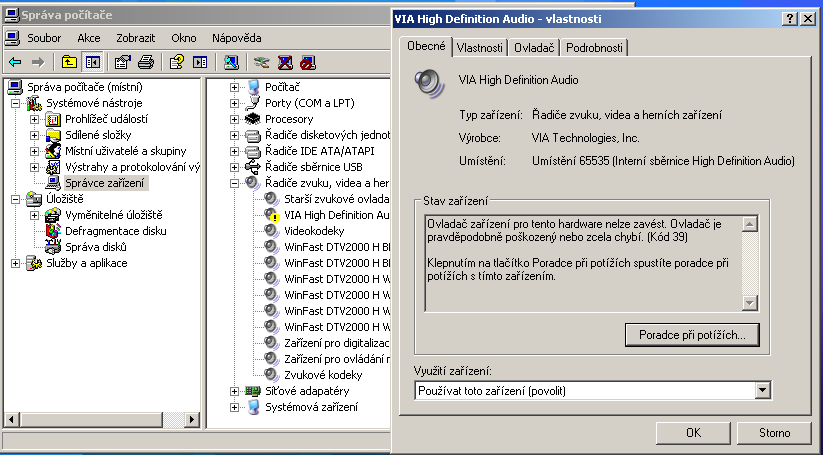Click the Defragmentace disku icon

pyautogui.click(x=53, y=231)
